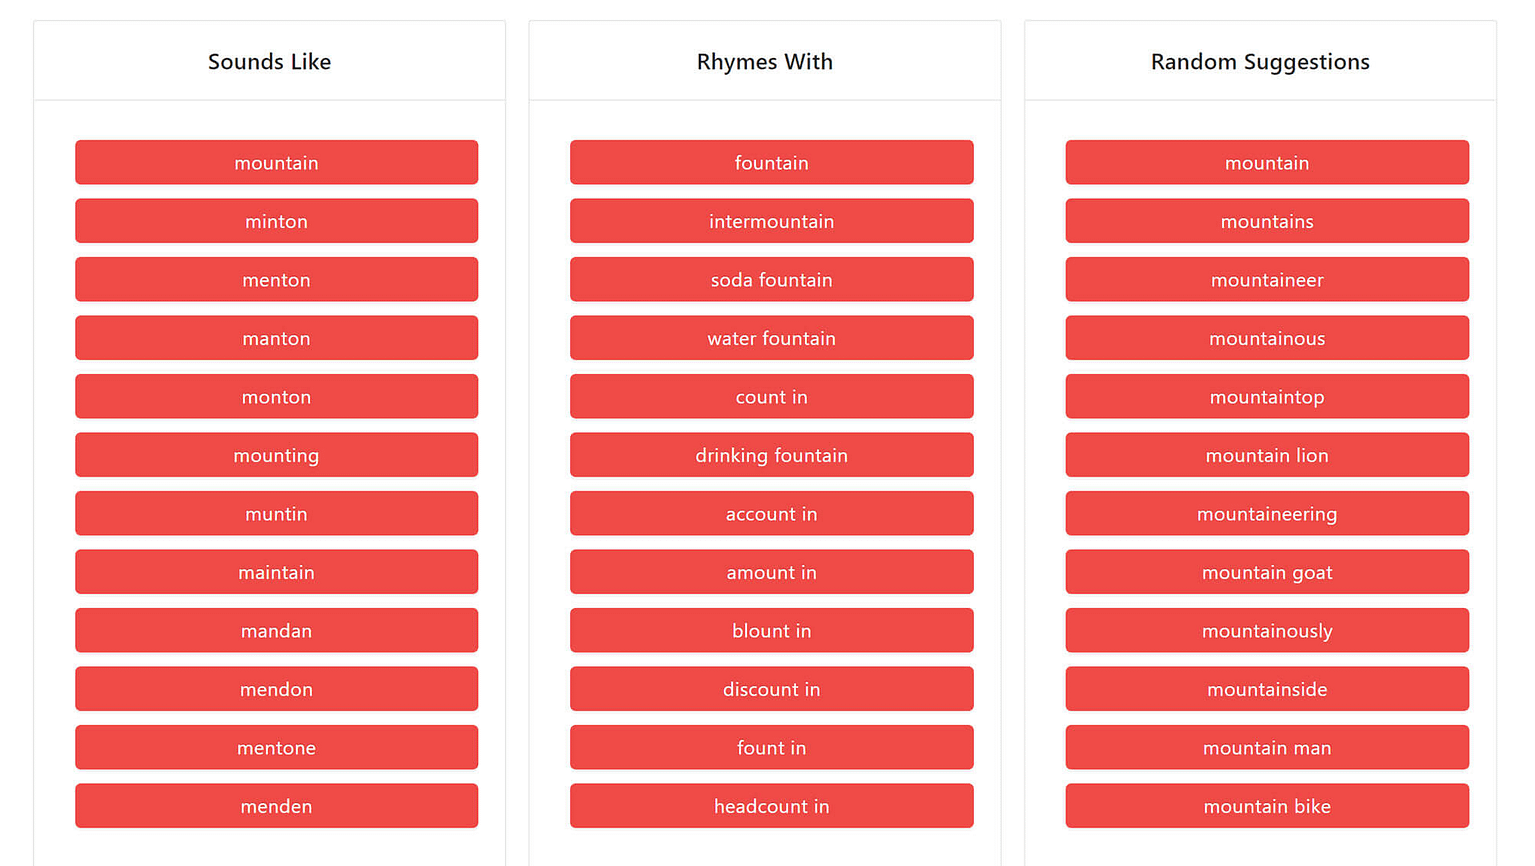Pick the 'maintain' word button
1535x866 pixels.
coord(276,572)
